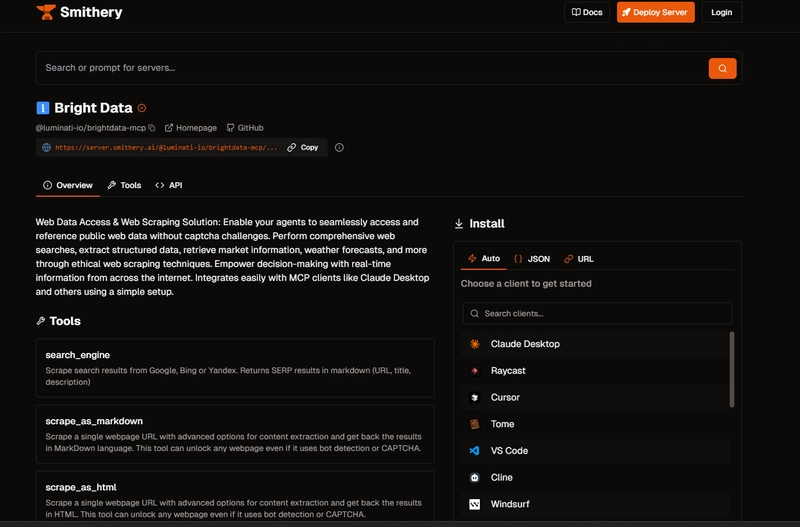Click the clients list scrollbar
The image size is (800, 527).
[x=732, y=369]
